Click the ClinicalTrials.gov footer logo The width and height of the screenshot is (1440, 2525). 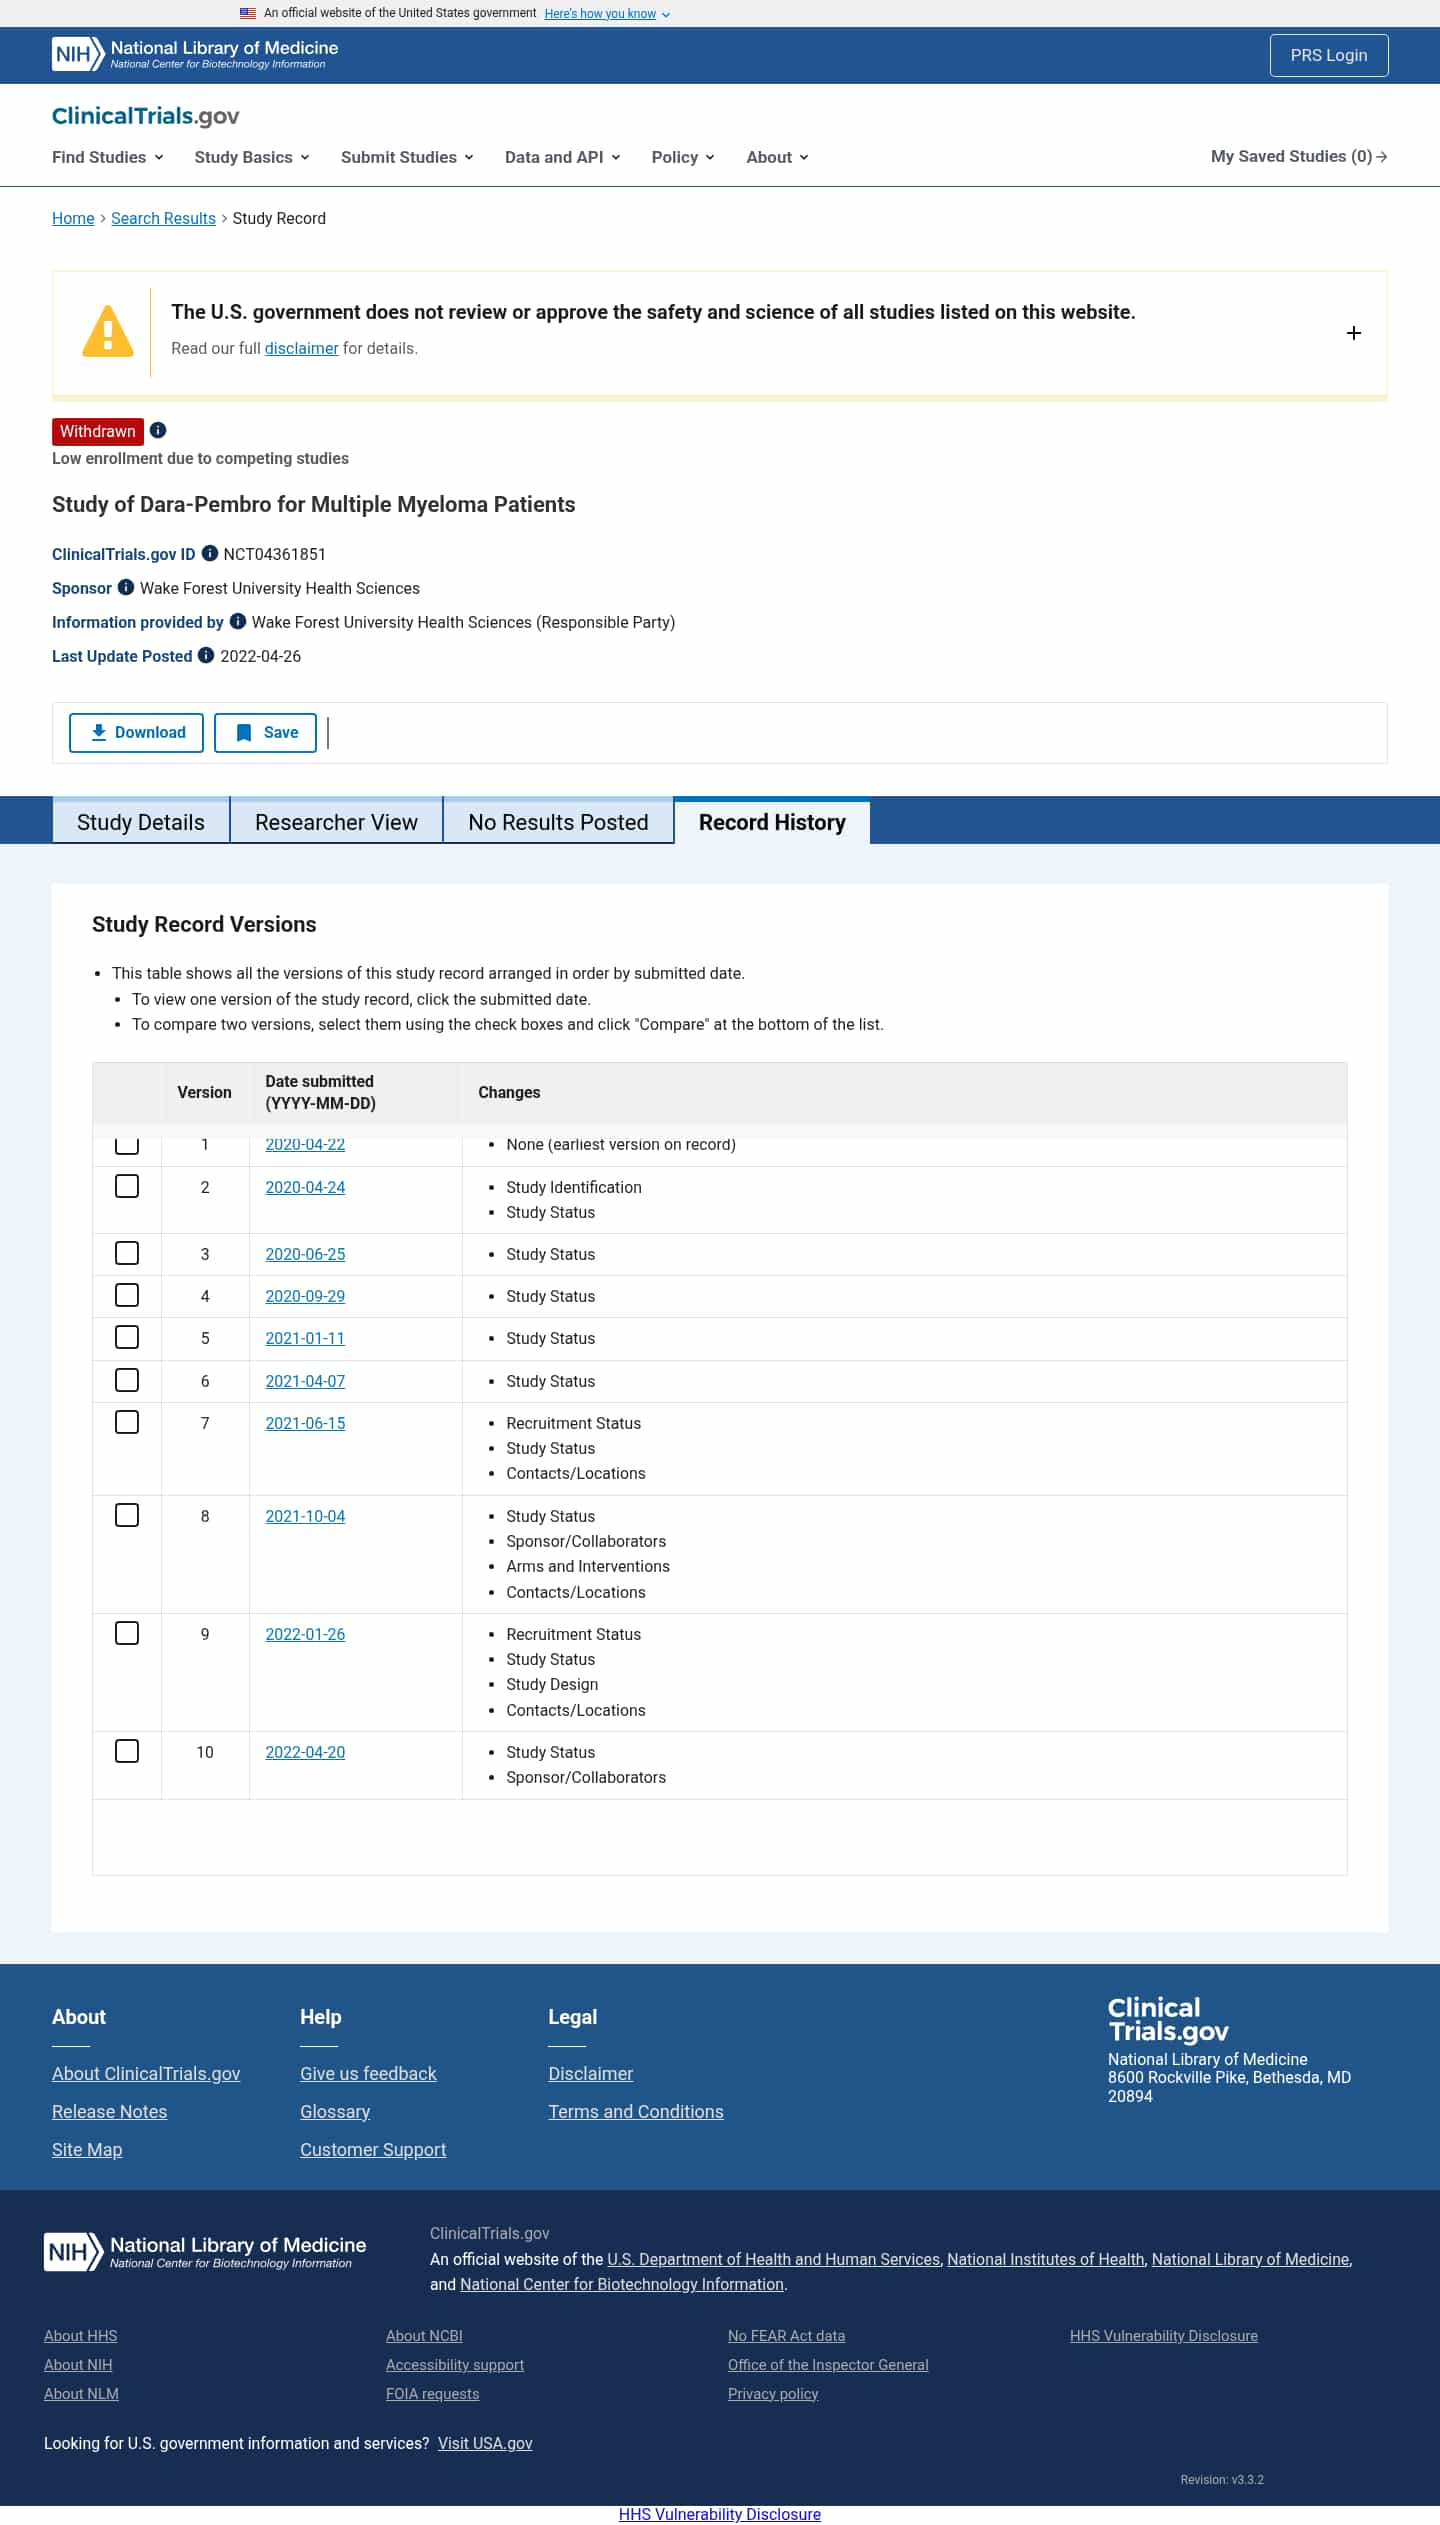[x=1168, y=2019]
